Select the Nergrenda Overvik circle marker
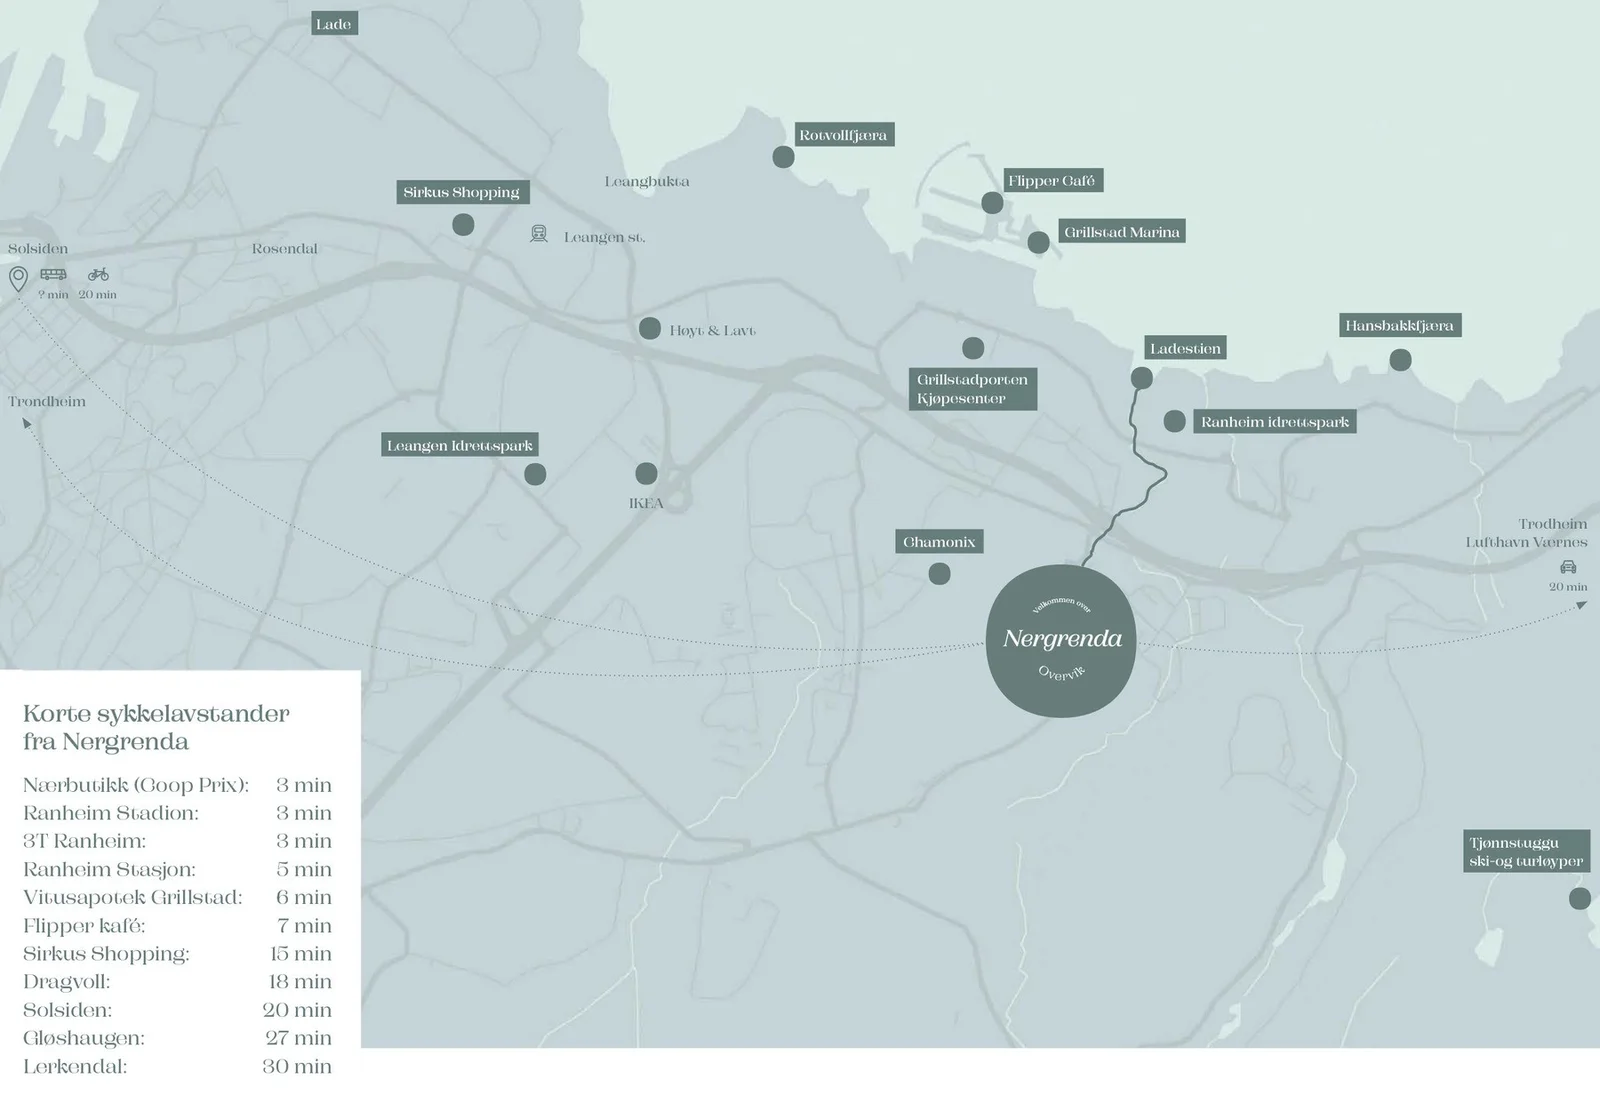 click(x=1061, y=641)
